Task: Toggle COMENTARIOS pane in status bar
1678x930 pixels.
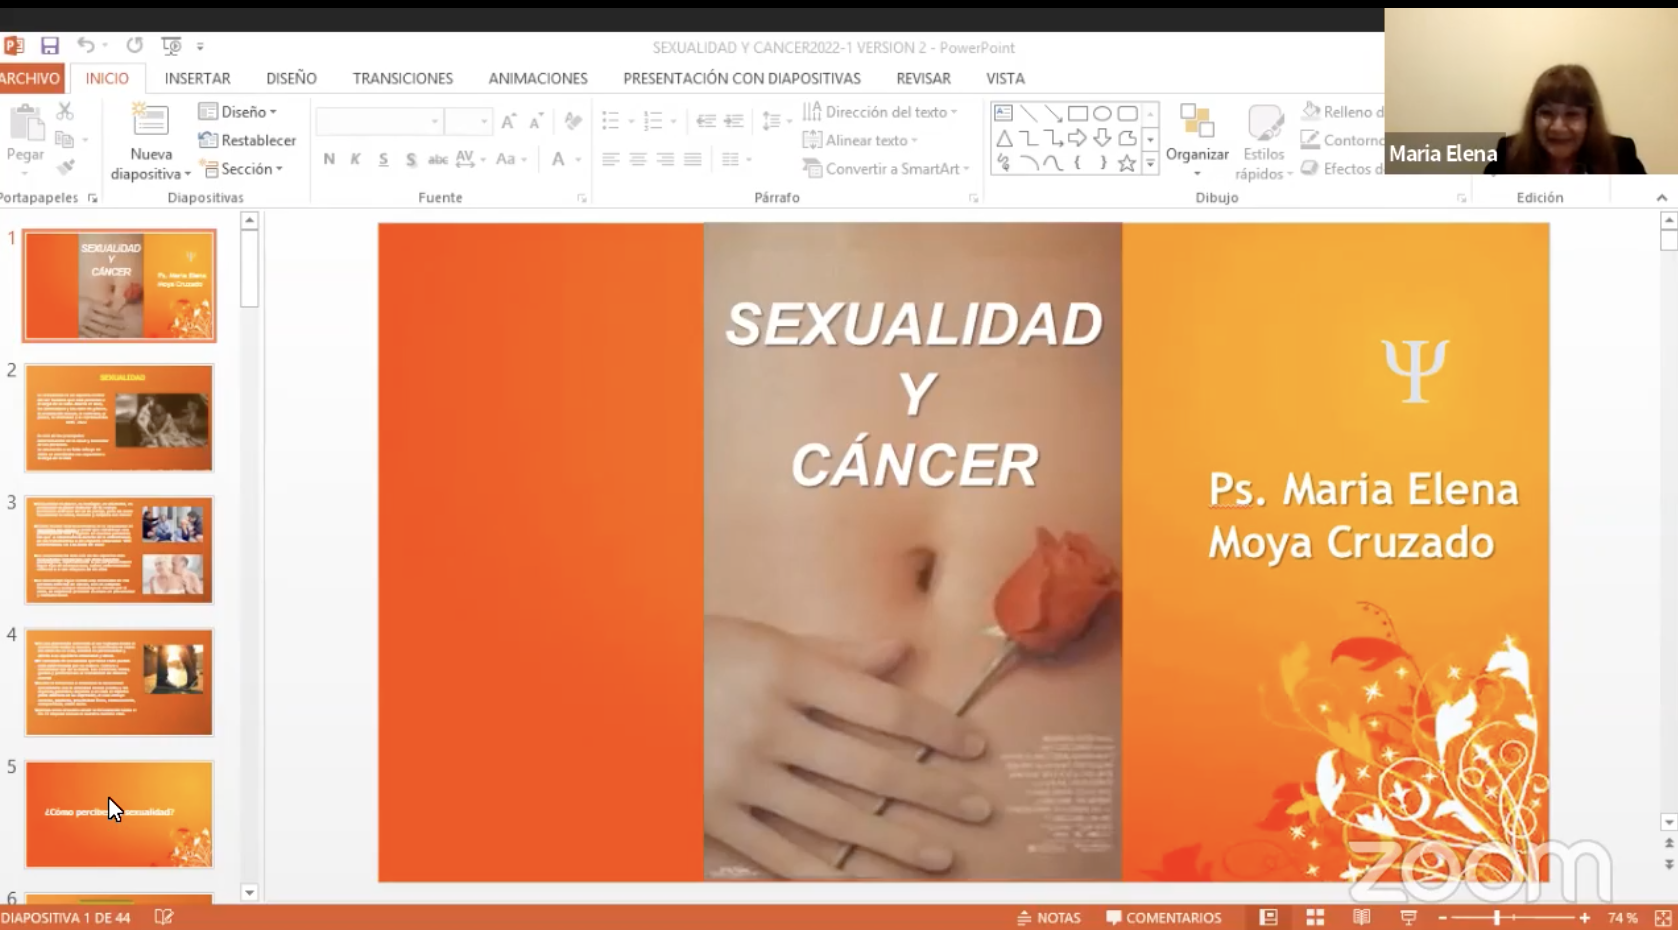Action: pos(1163,917)
